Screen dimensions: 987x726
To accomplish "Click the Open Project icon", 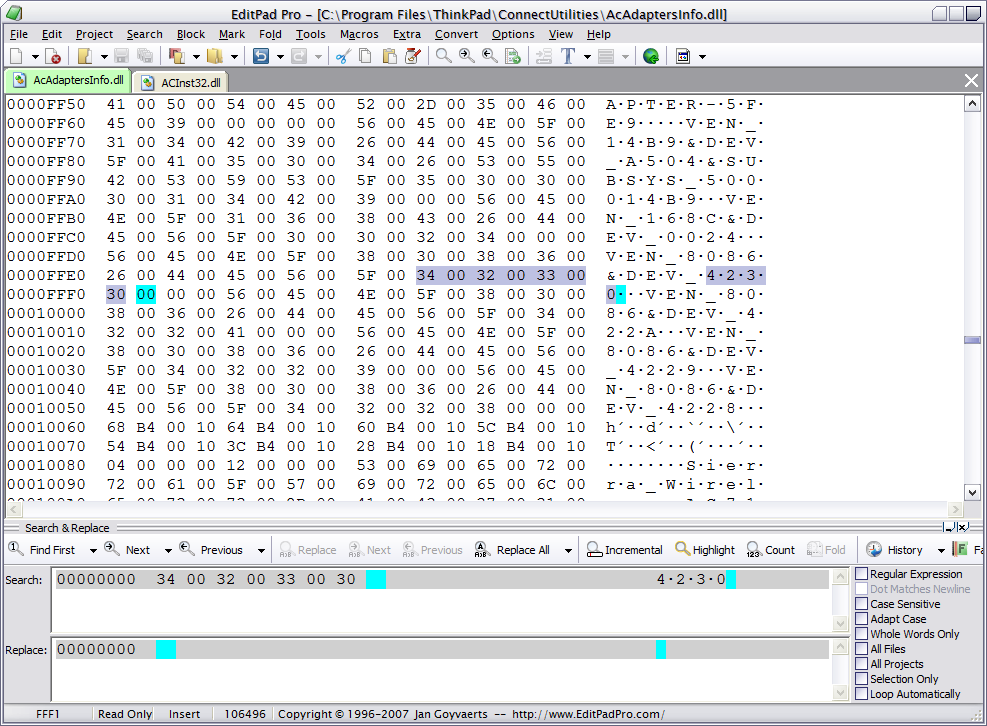I will pos(177,57).
